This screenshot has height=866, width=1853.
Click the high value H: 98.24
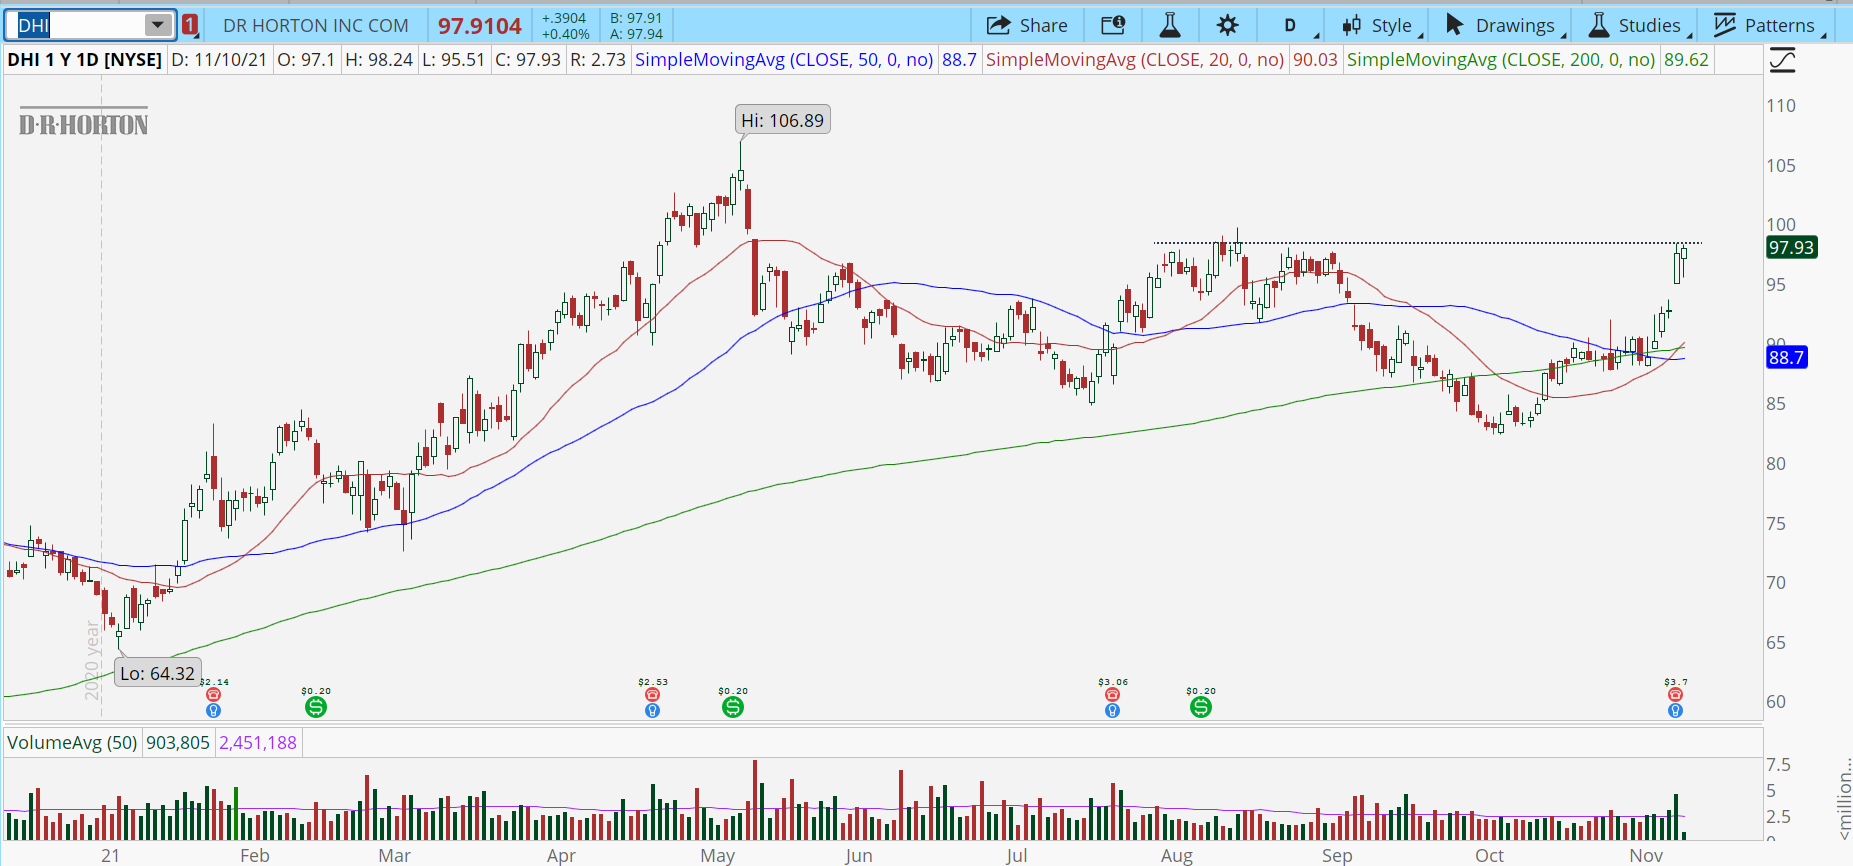click(x=379, y=60)
